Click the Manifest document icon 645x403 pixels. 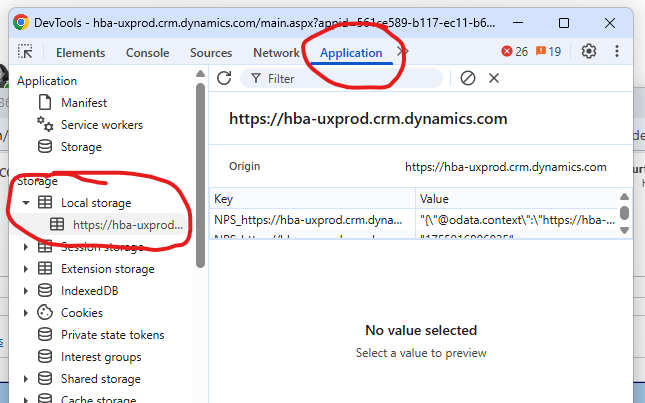[45, 102]
